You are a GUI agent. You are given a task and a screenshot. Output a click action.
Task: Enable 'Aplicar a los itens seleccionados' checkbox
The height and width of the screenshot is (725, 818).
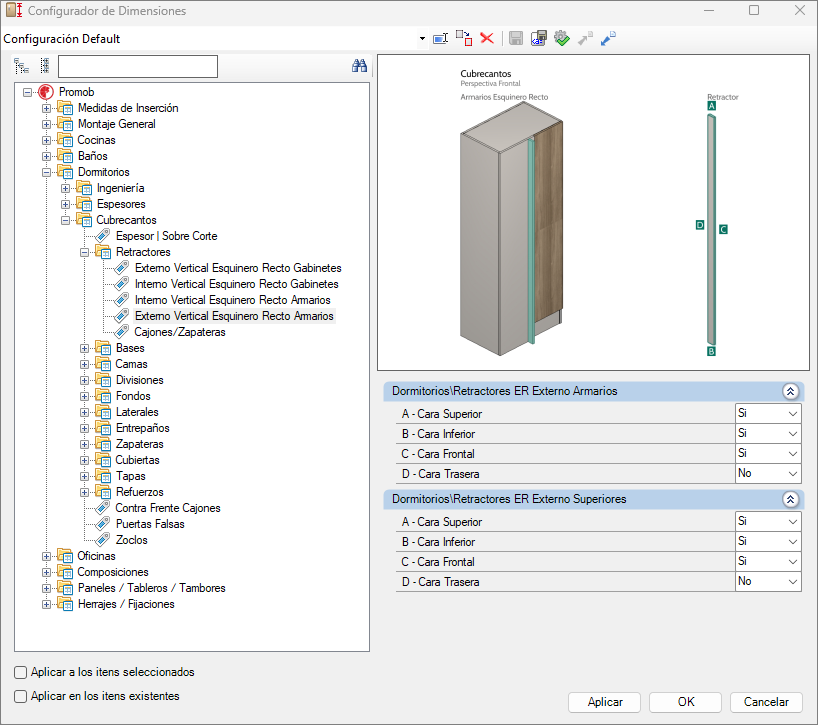tap(21, 672)
